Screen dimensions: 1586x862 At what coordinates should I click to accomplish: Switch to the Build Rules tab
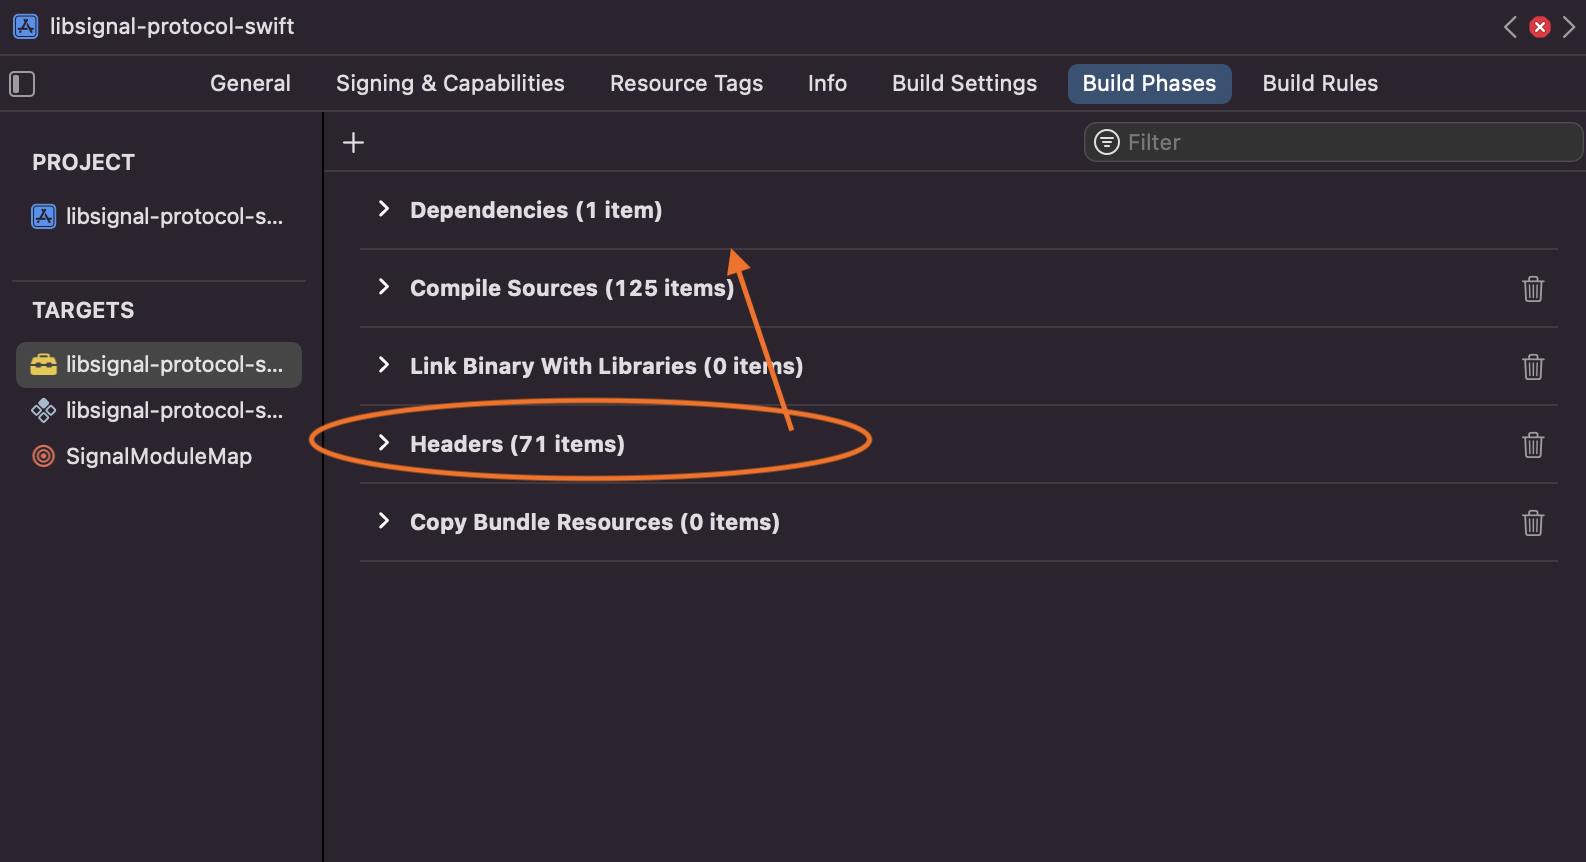point(1320,84)
